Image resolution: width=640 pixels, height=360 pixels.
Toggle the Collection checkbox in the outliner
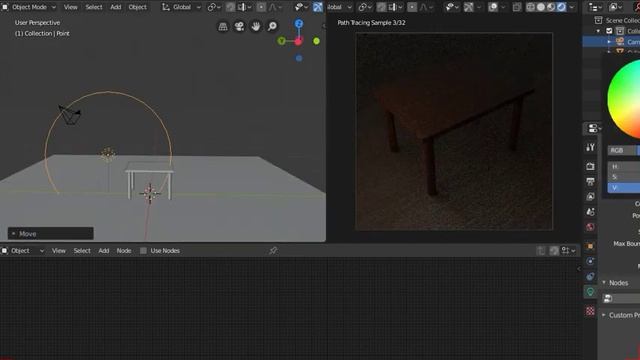609,31
